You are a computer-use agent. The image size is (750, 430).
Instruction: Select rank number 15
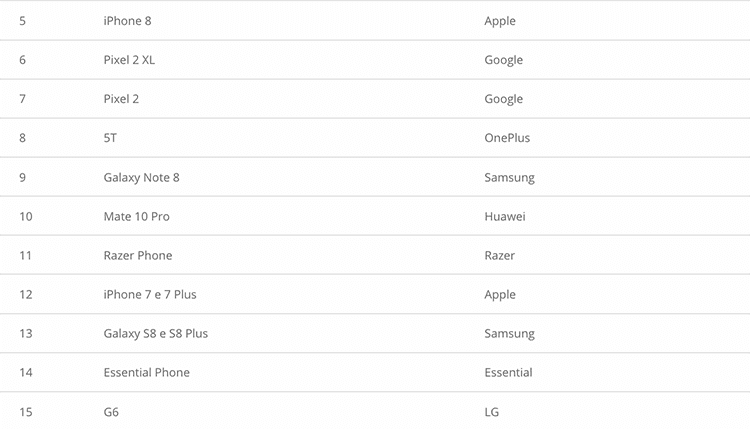pyautogui.click(x=26, y=412)
